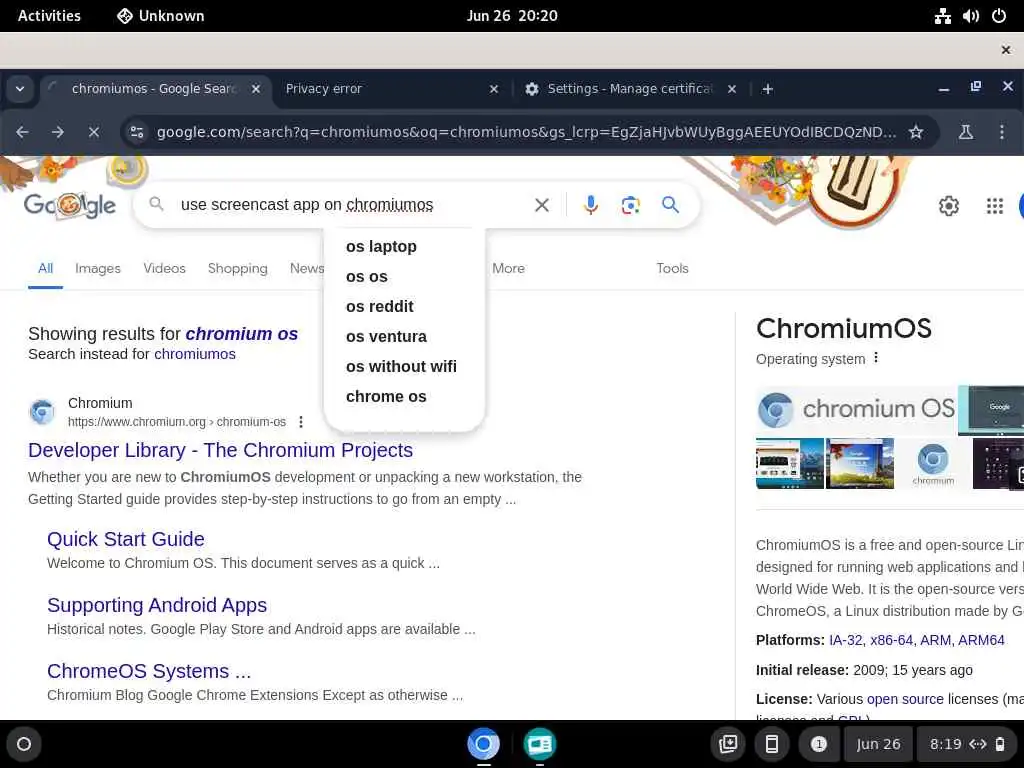The height and width of the screenshot is (768, 1024).
Task: Open Supporting Android Apps link
Action: pos(157,605)
